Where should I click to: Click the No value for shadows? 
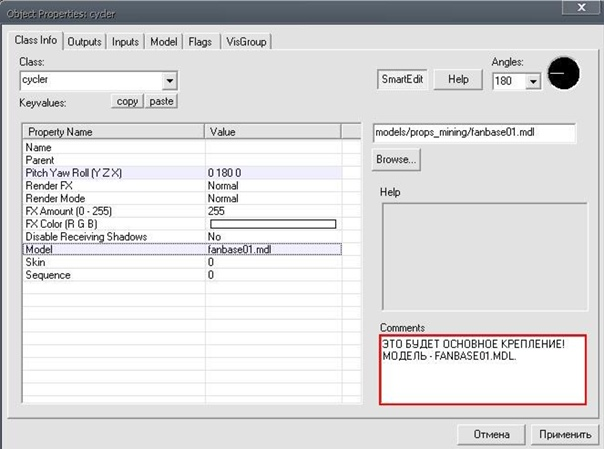tap(214, 236)
